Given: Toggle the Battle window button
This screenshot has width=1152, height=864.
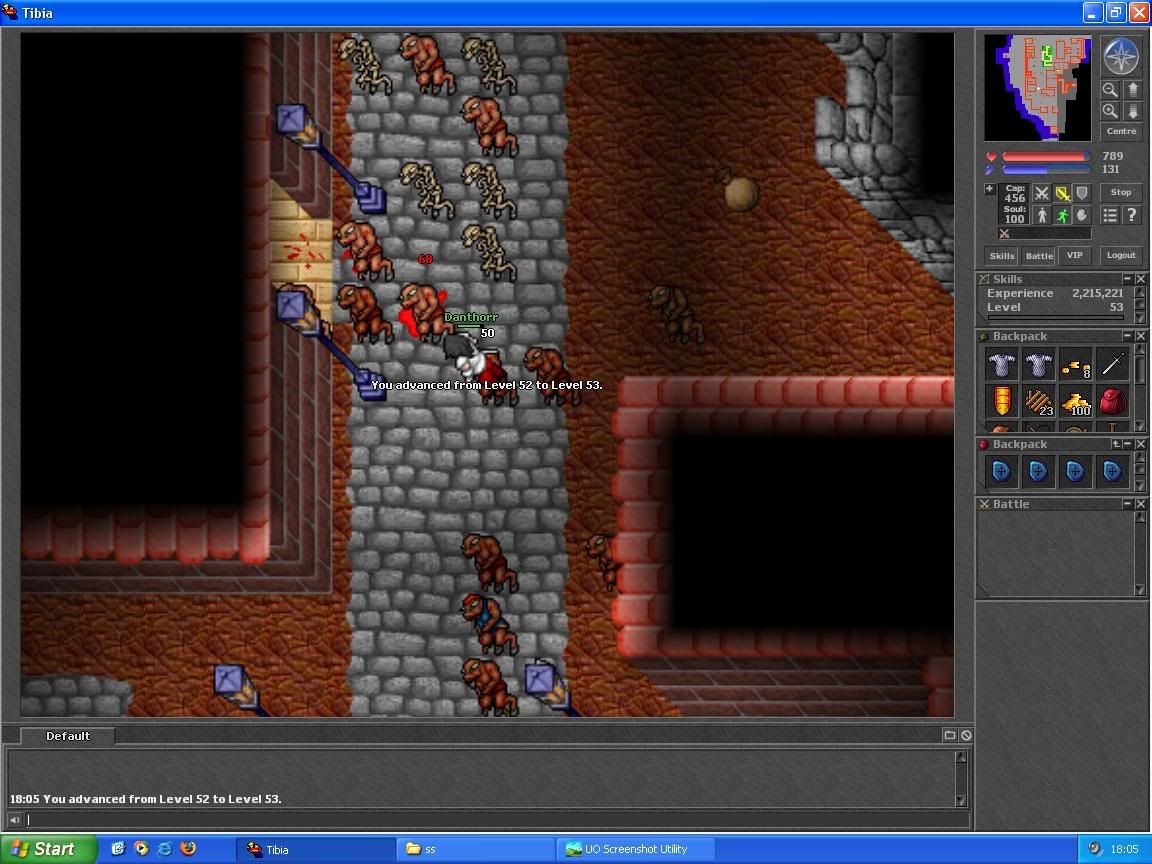Looking at the screenshot, I should (x=1039, y=256).
